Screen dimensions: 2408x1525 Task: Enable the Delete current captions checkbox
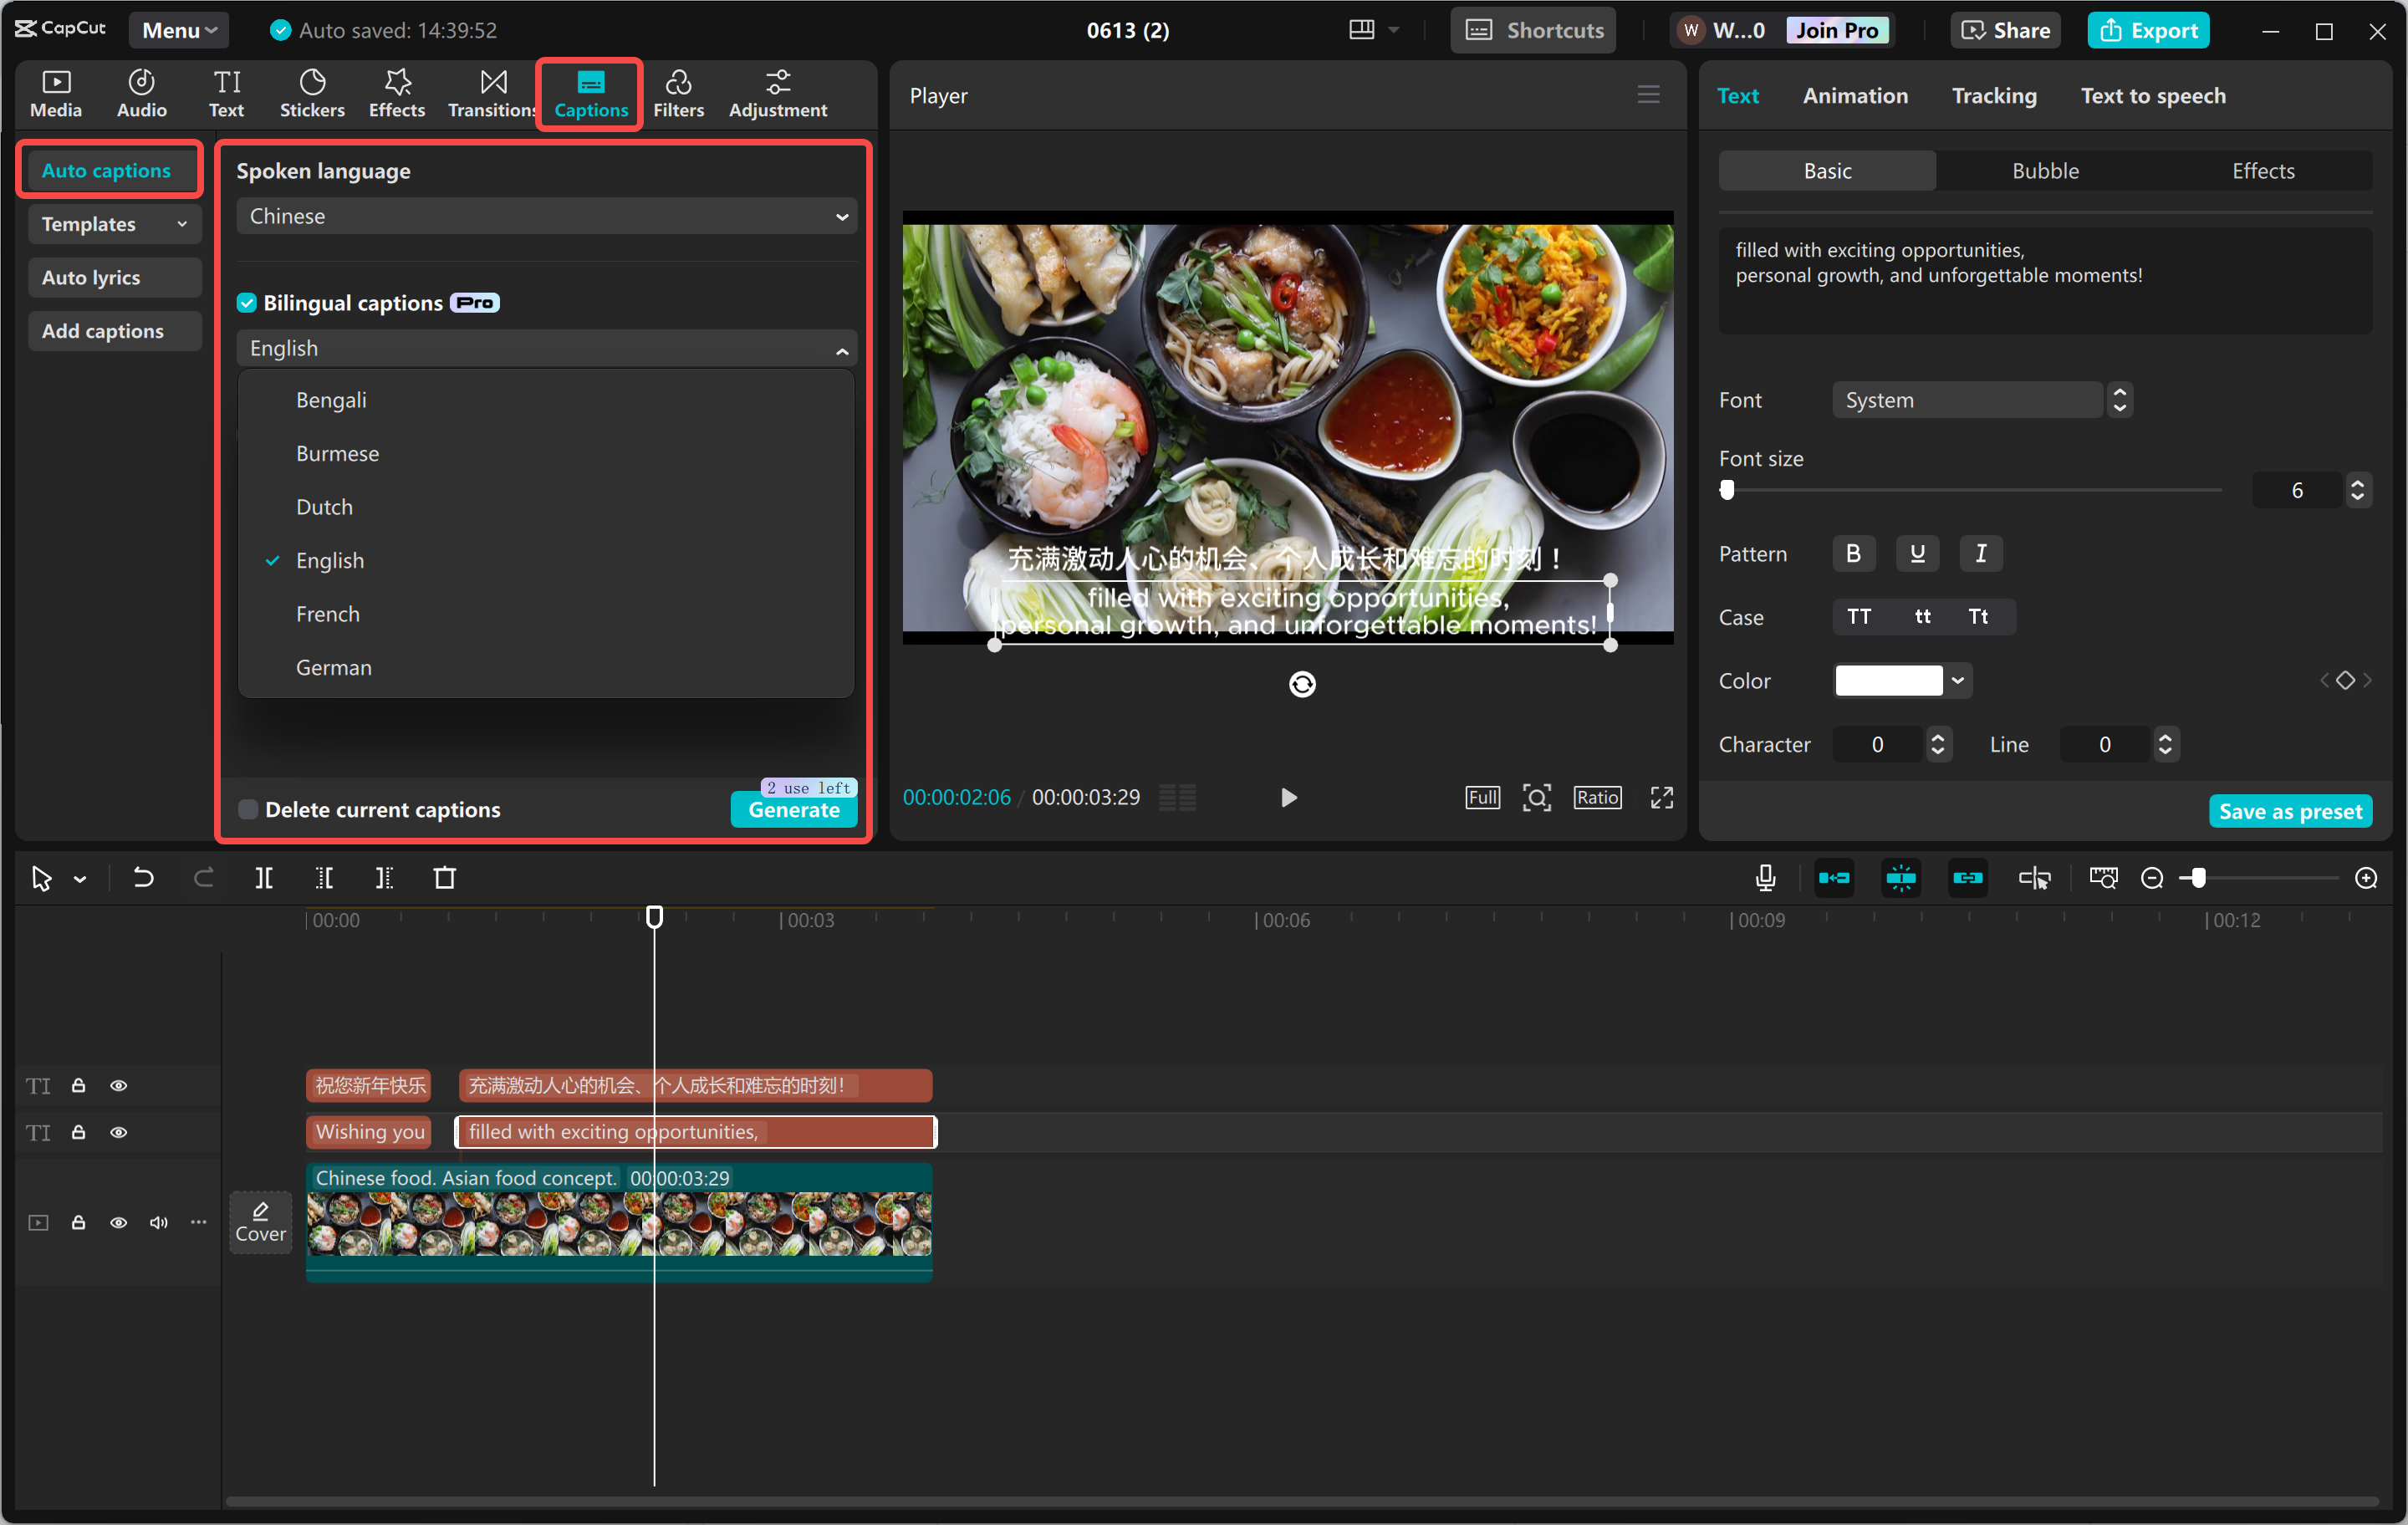point(247,809)
